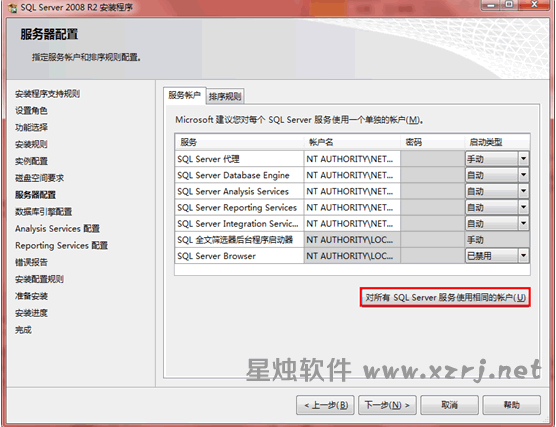Switch to the 排序规则 tab
The image size is (556, 427).
pyautogui.click(x=225, y=96)
